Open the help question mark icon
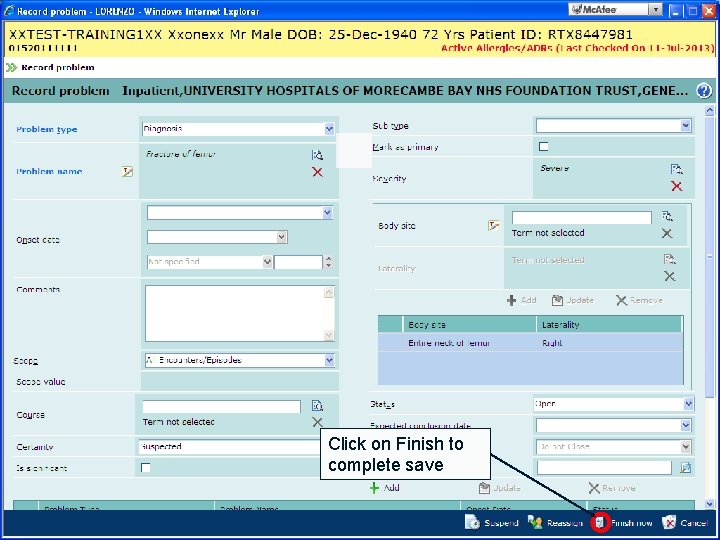The image size is (720, 540). click(x=704, y=90)
